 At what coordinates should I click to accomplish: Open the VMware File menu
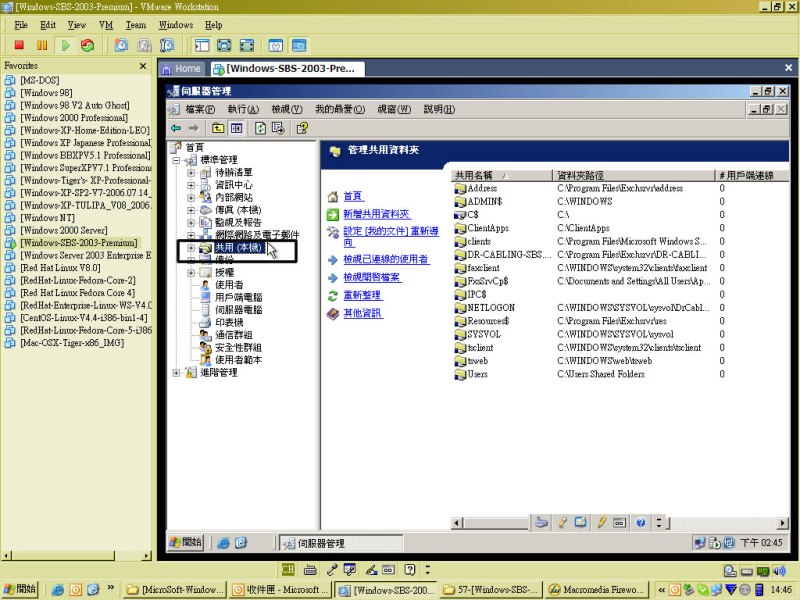[21, 25]
